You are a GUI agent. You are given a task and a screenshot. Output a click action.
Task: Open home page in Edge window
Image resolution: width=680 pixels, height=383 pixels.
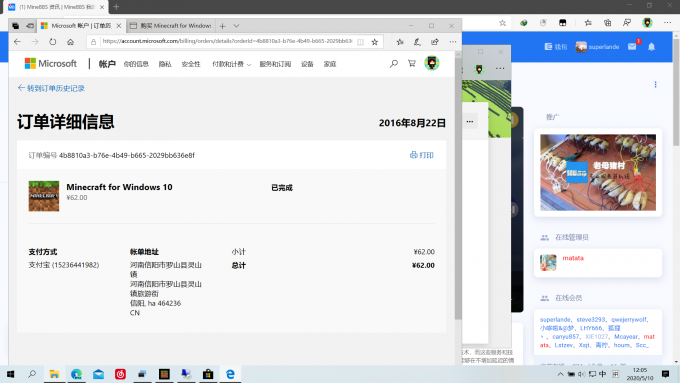click(x=70, y=42)
